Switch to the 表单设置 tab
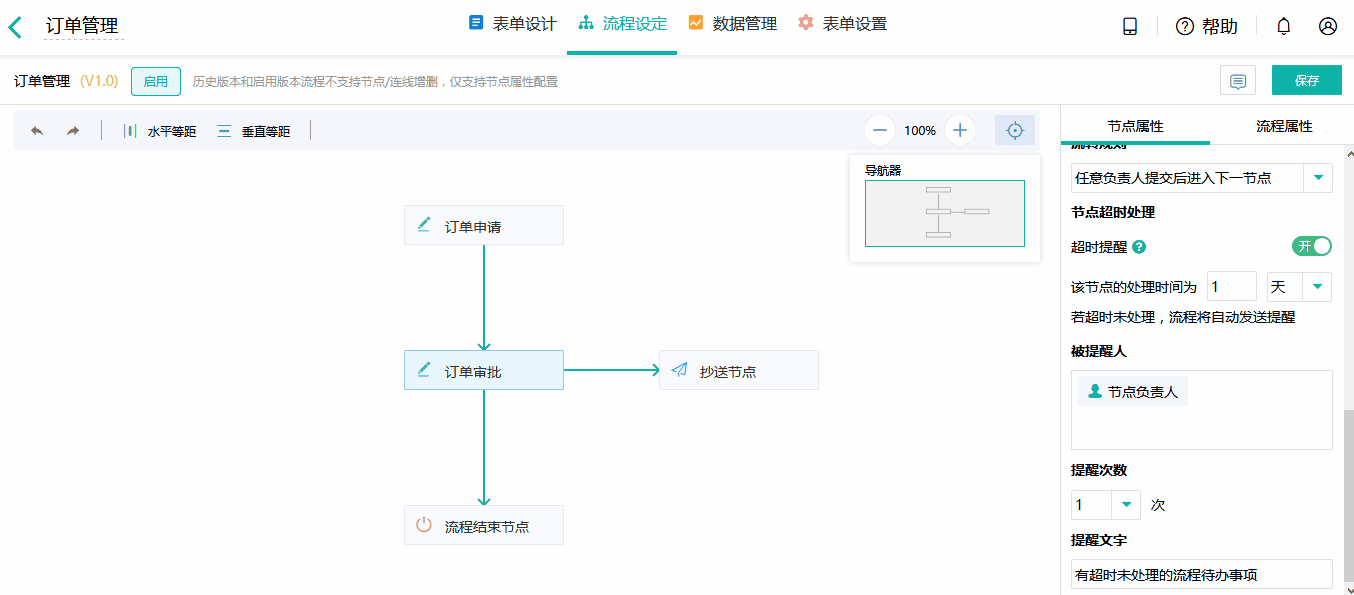The image size is (1354, 595). tap(842, 24)
